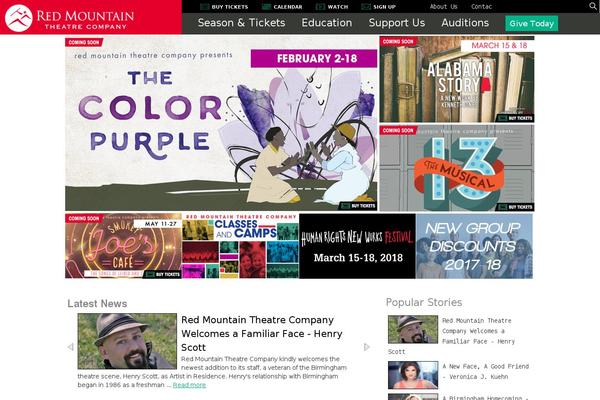Open the search magnifier icon
Screen dimensions: 600x400
[x=593, y=6]
